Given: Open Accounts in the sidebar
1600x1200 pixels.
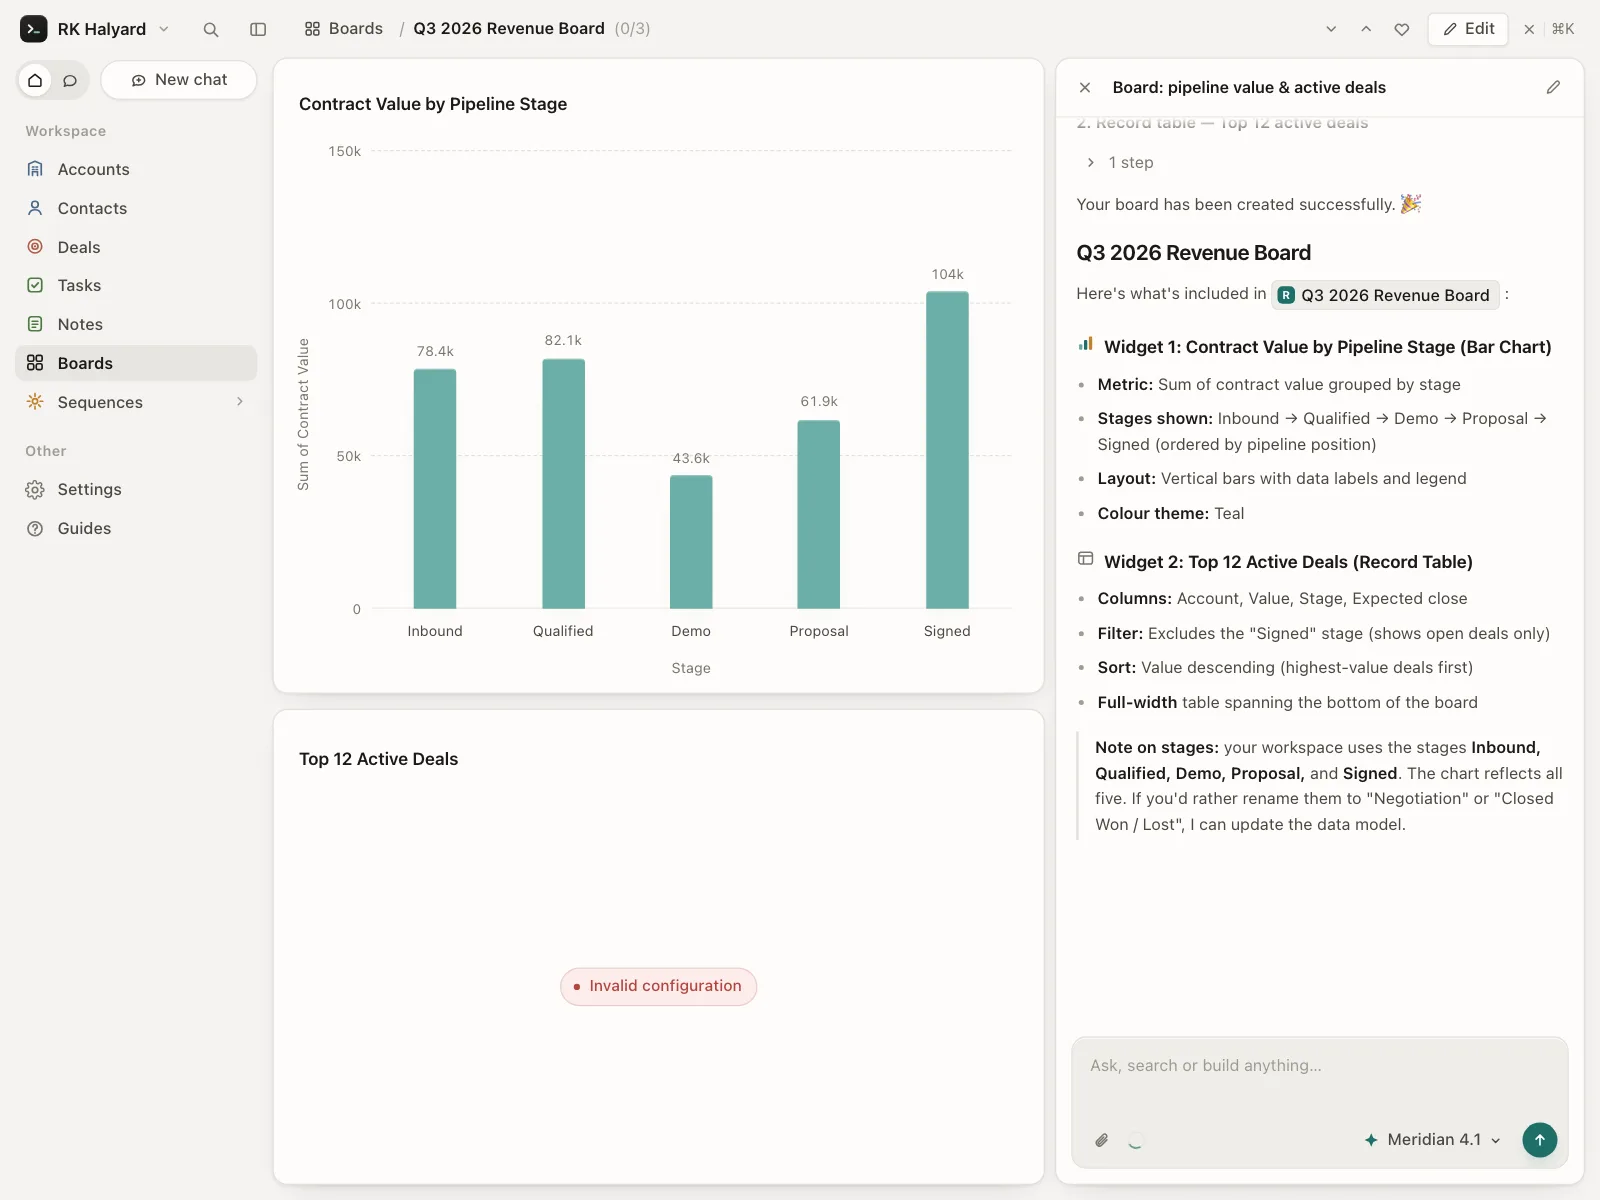Looking at the screenshot, I should pyautogui.click(x=136, y=170).
